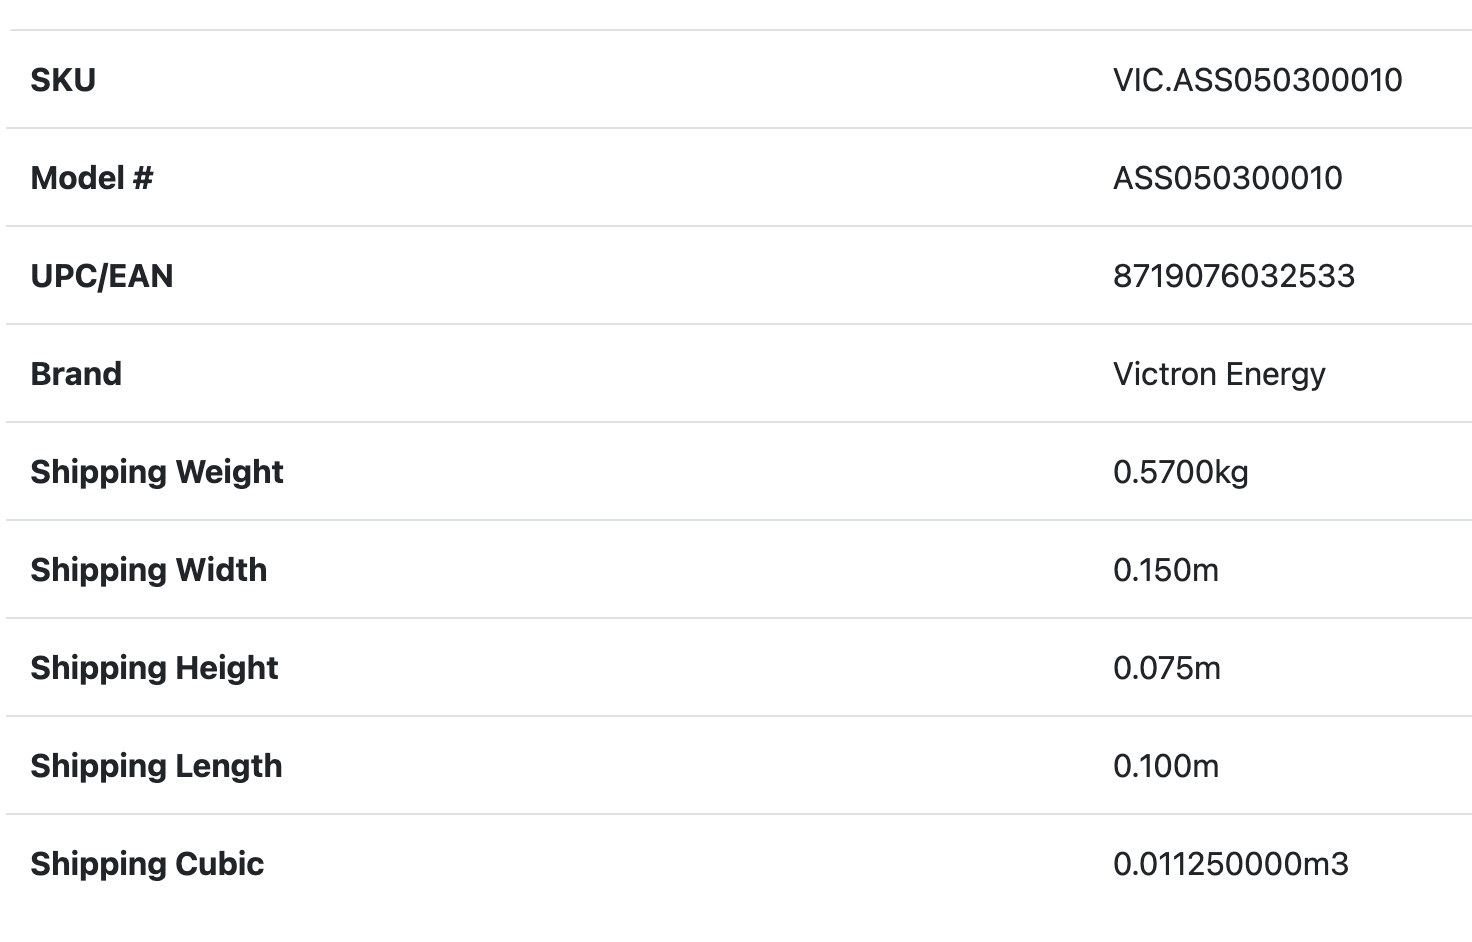The image size is (1472, 942).
Task: Click the word Energy in brand value
Action: pyautogui.click(x=1275, y=375)
